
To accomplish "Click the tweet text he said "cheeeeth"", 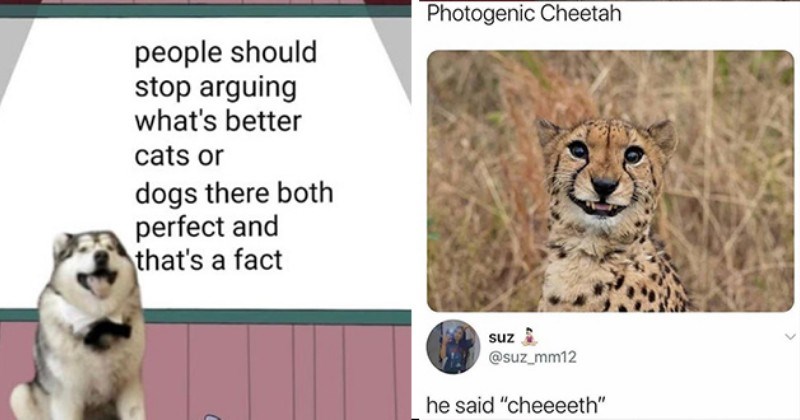I will (x=516, y=406).
